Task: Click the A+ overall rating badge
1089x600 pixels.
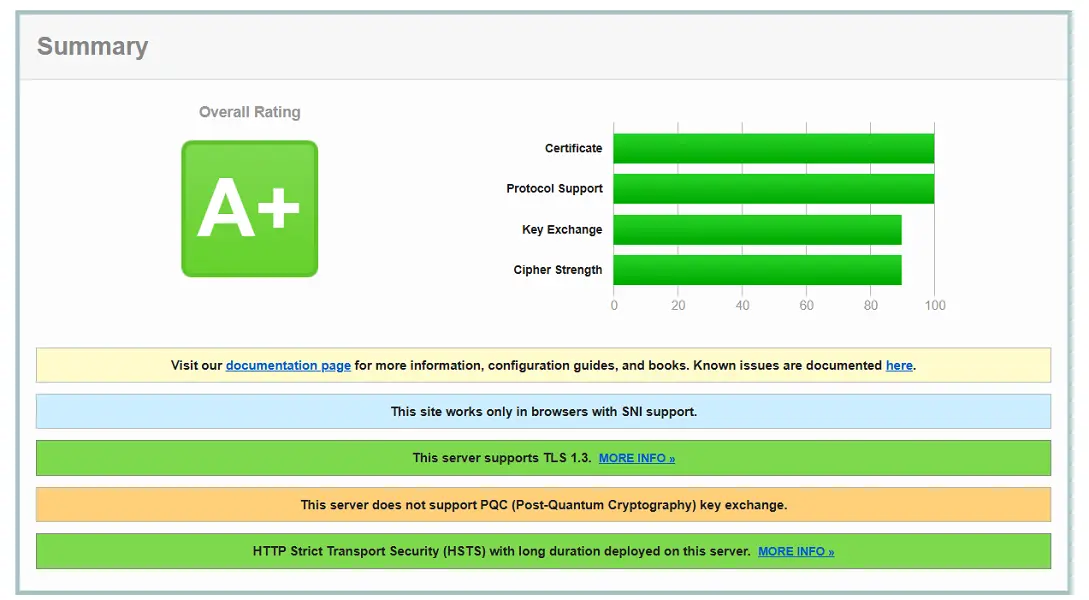Action: (249, 209)
